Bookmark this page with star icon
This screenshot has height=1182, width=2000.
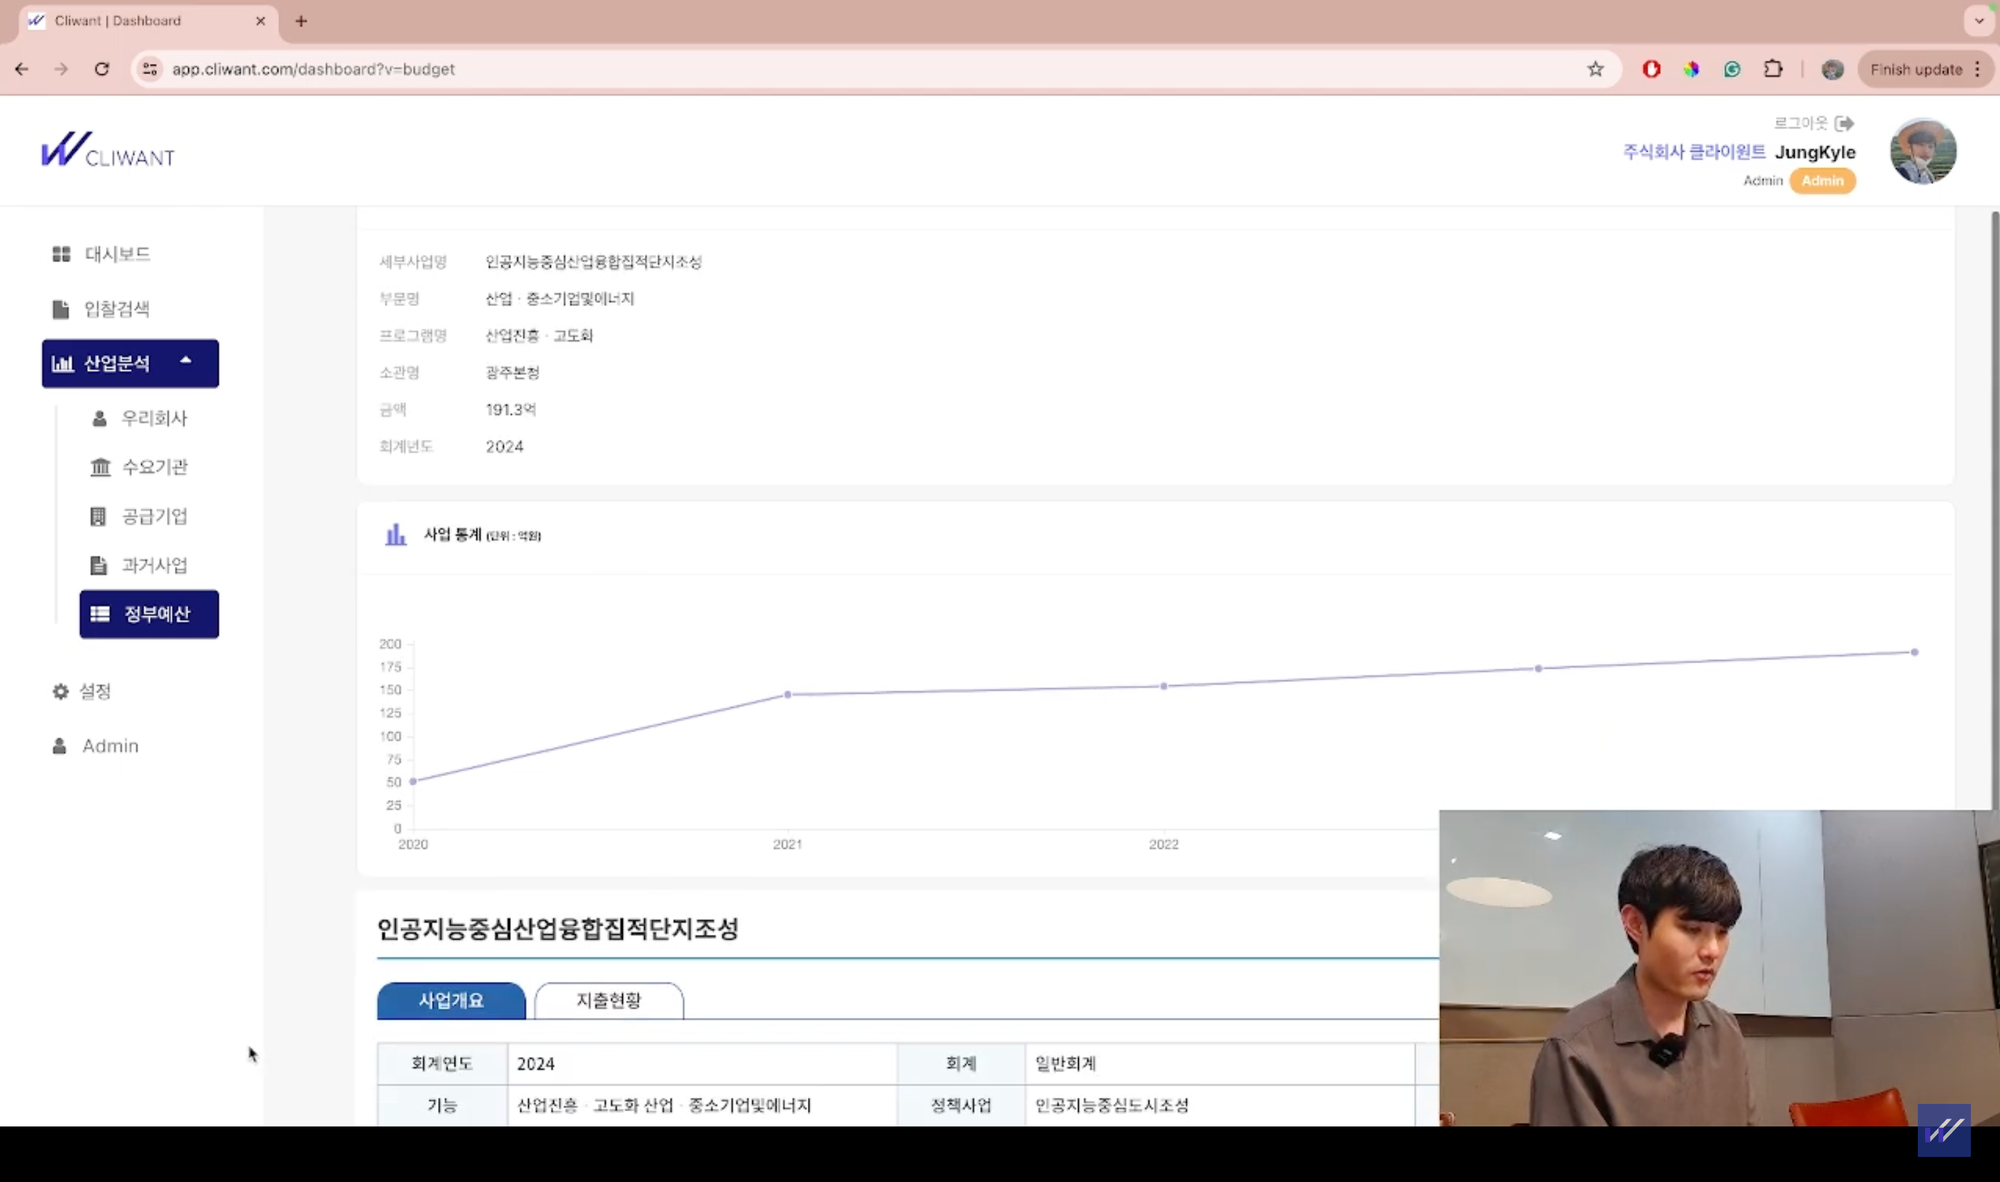(1595, 69)
